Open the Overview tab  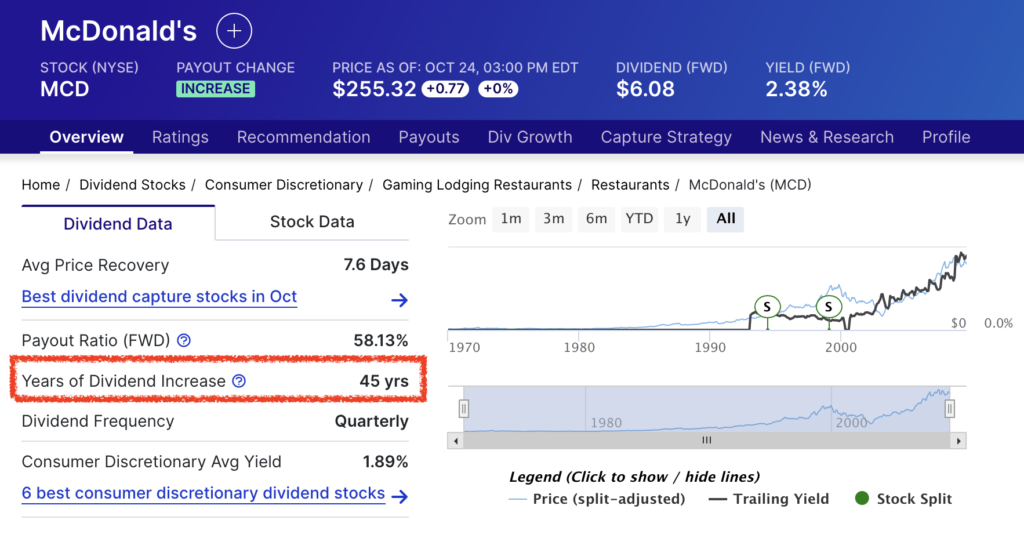(x=86, y=137)
